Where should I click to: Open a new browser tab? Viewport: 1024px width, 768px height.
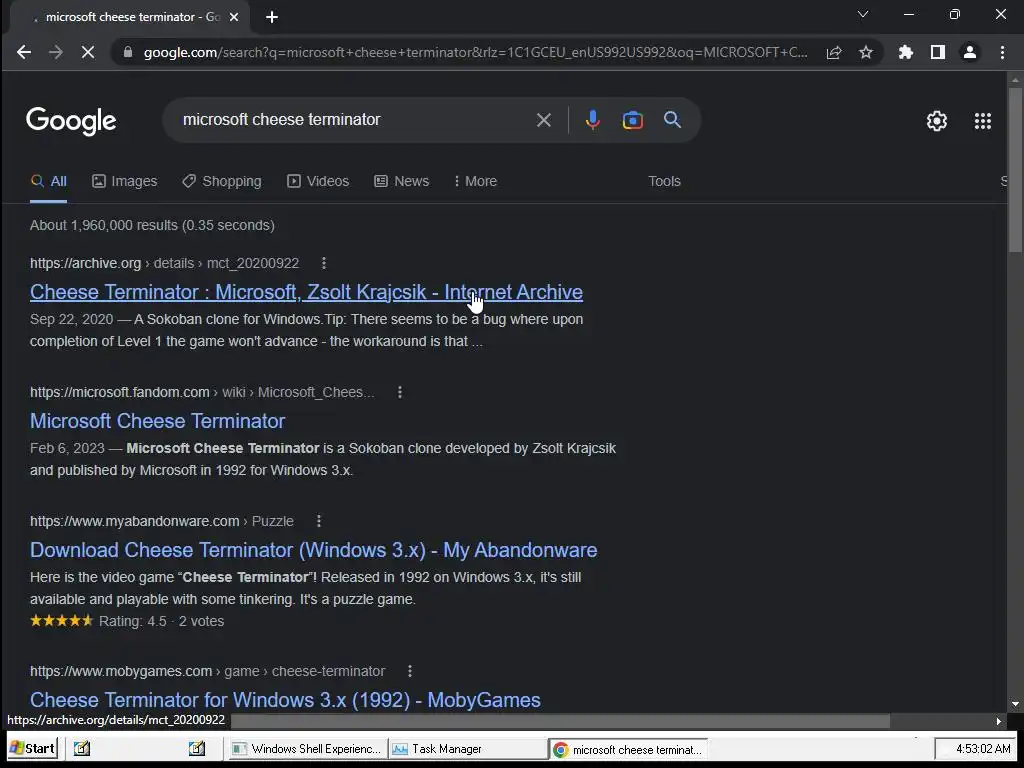272,18
